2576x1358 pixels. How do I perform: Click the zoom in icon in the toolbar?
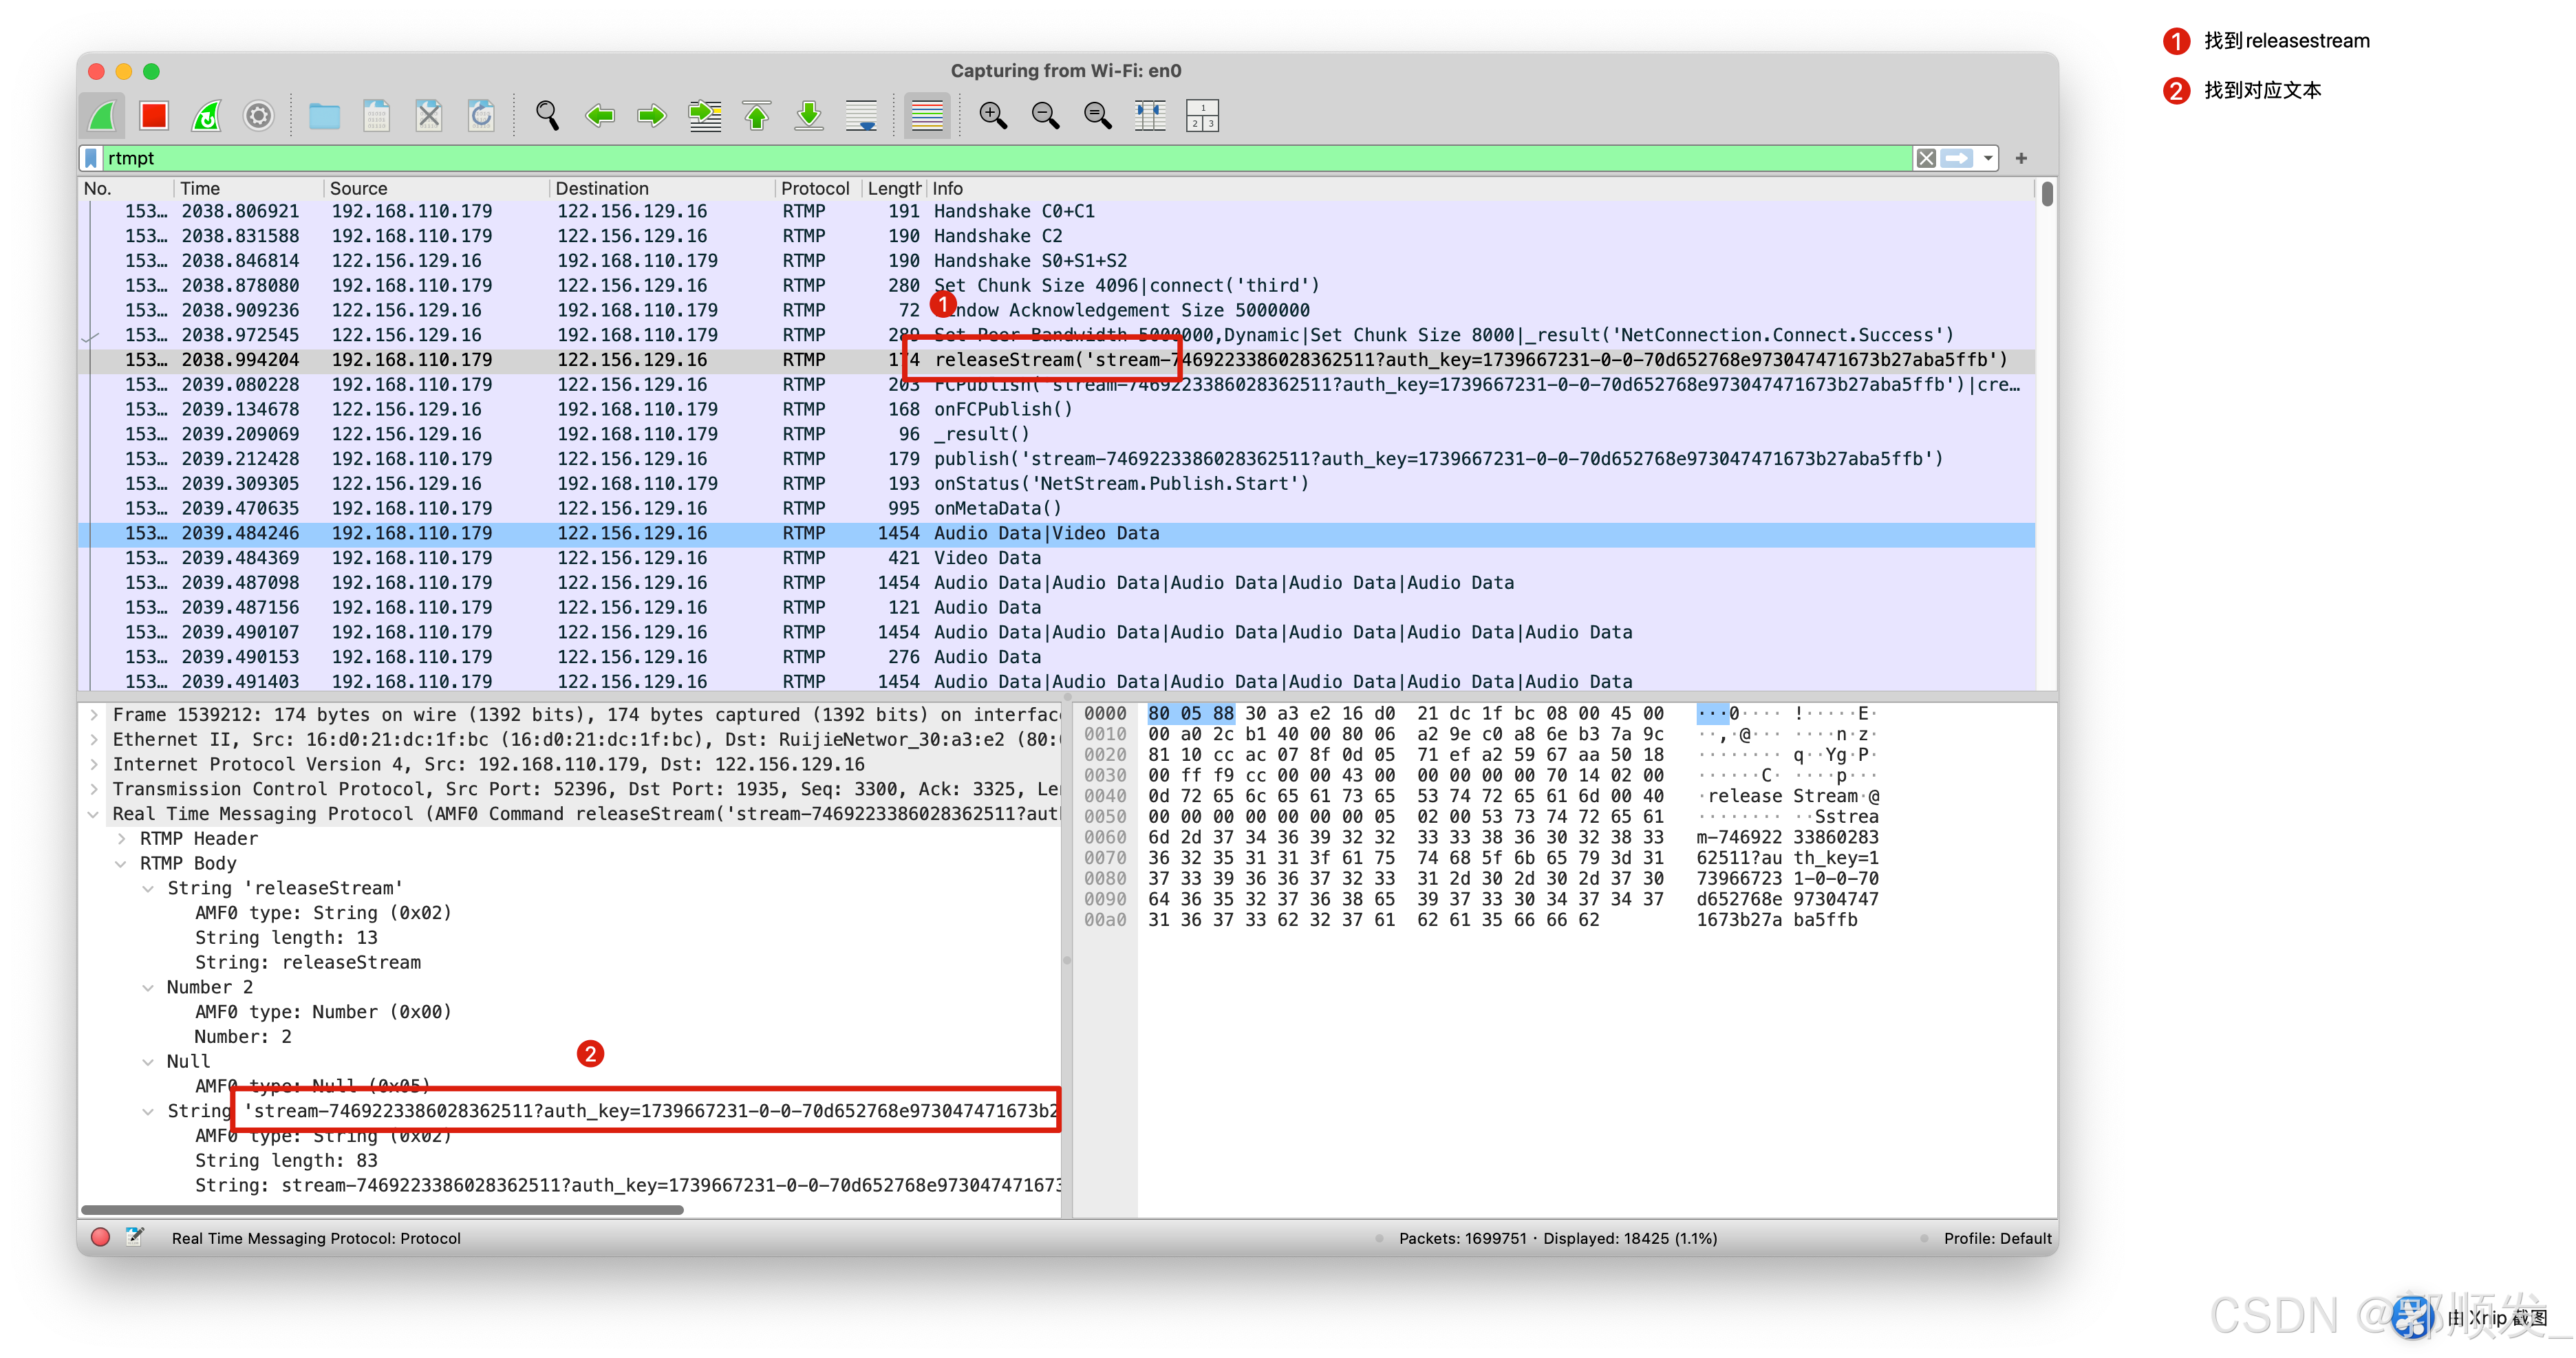coord(992,116)
